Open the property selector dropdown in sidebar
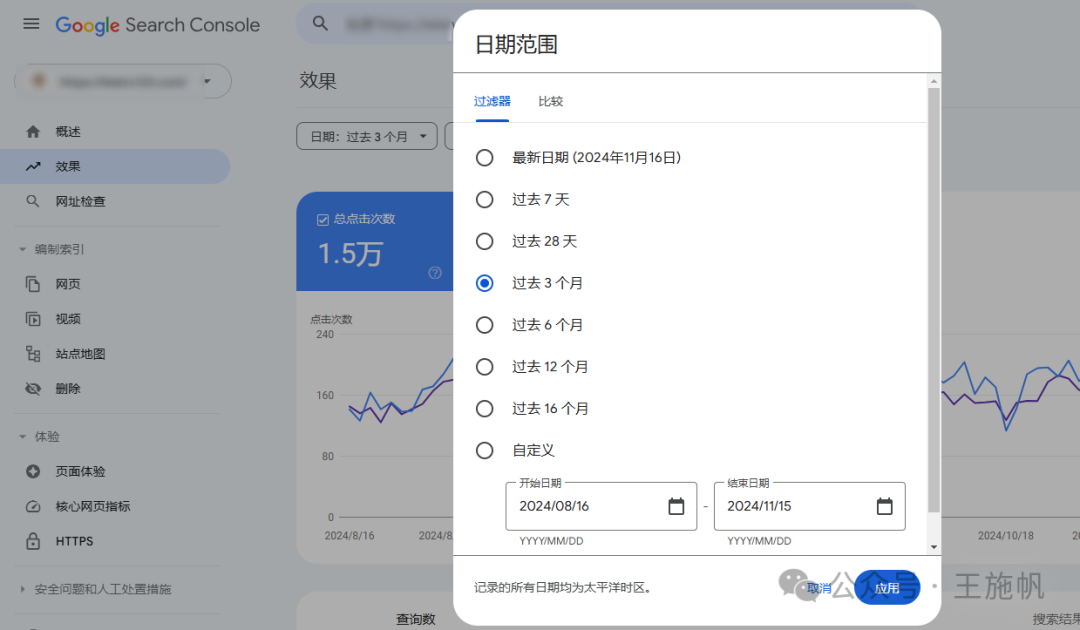 tap(122, 81)
